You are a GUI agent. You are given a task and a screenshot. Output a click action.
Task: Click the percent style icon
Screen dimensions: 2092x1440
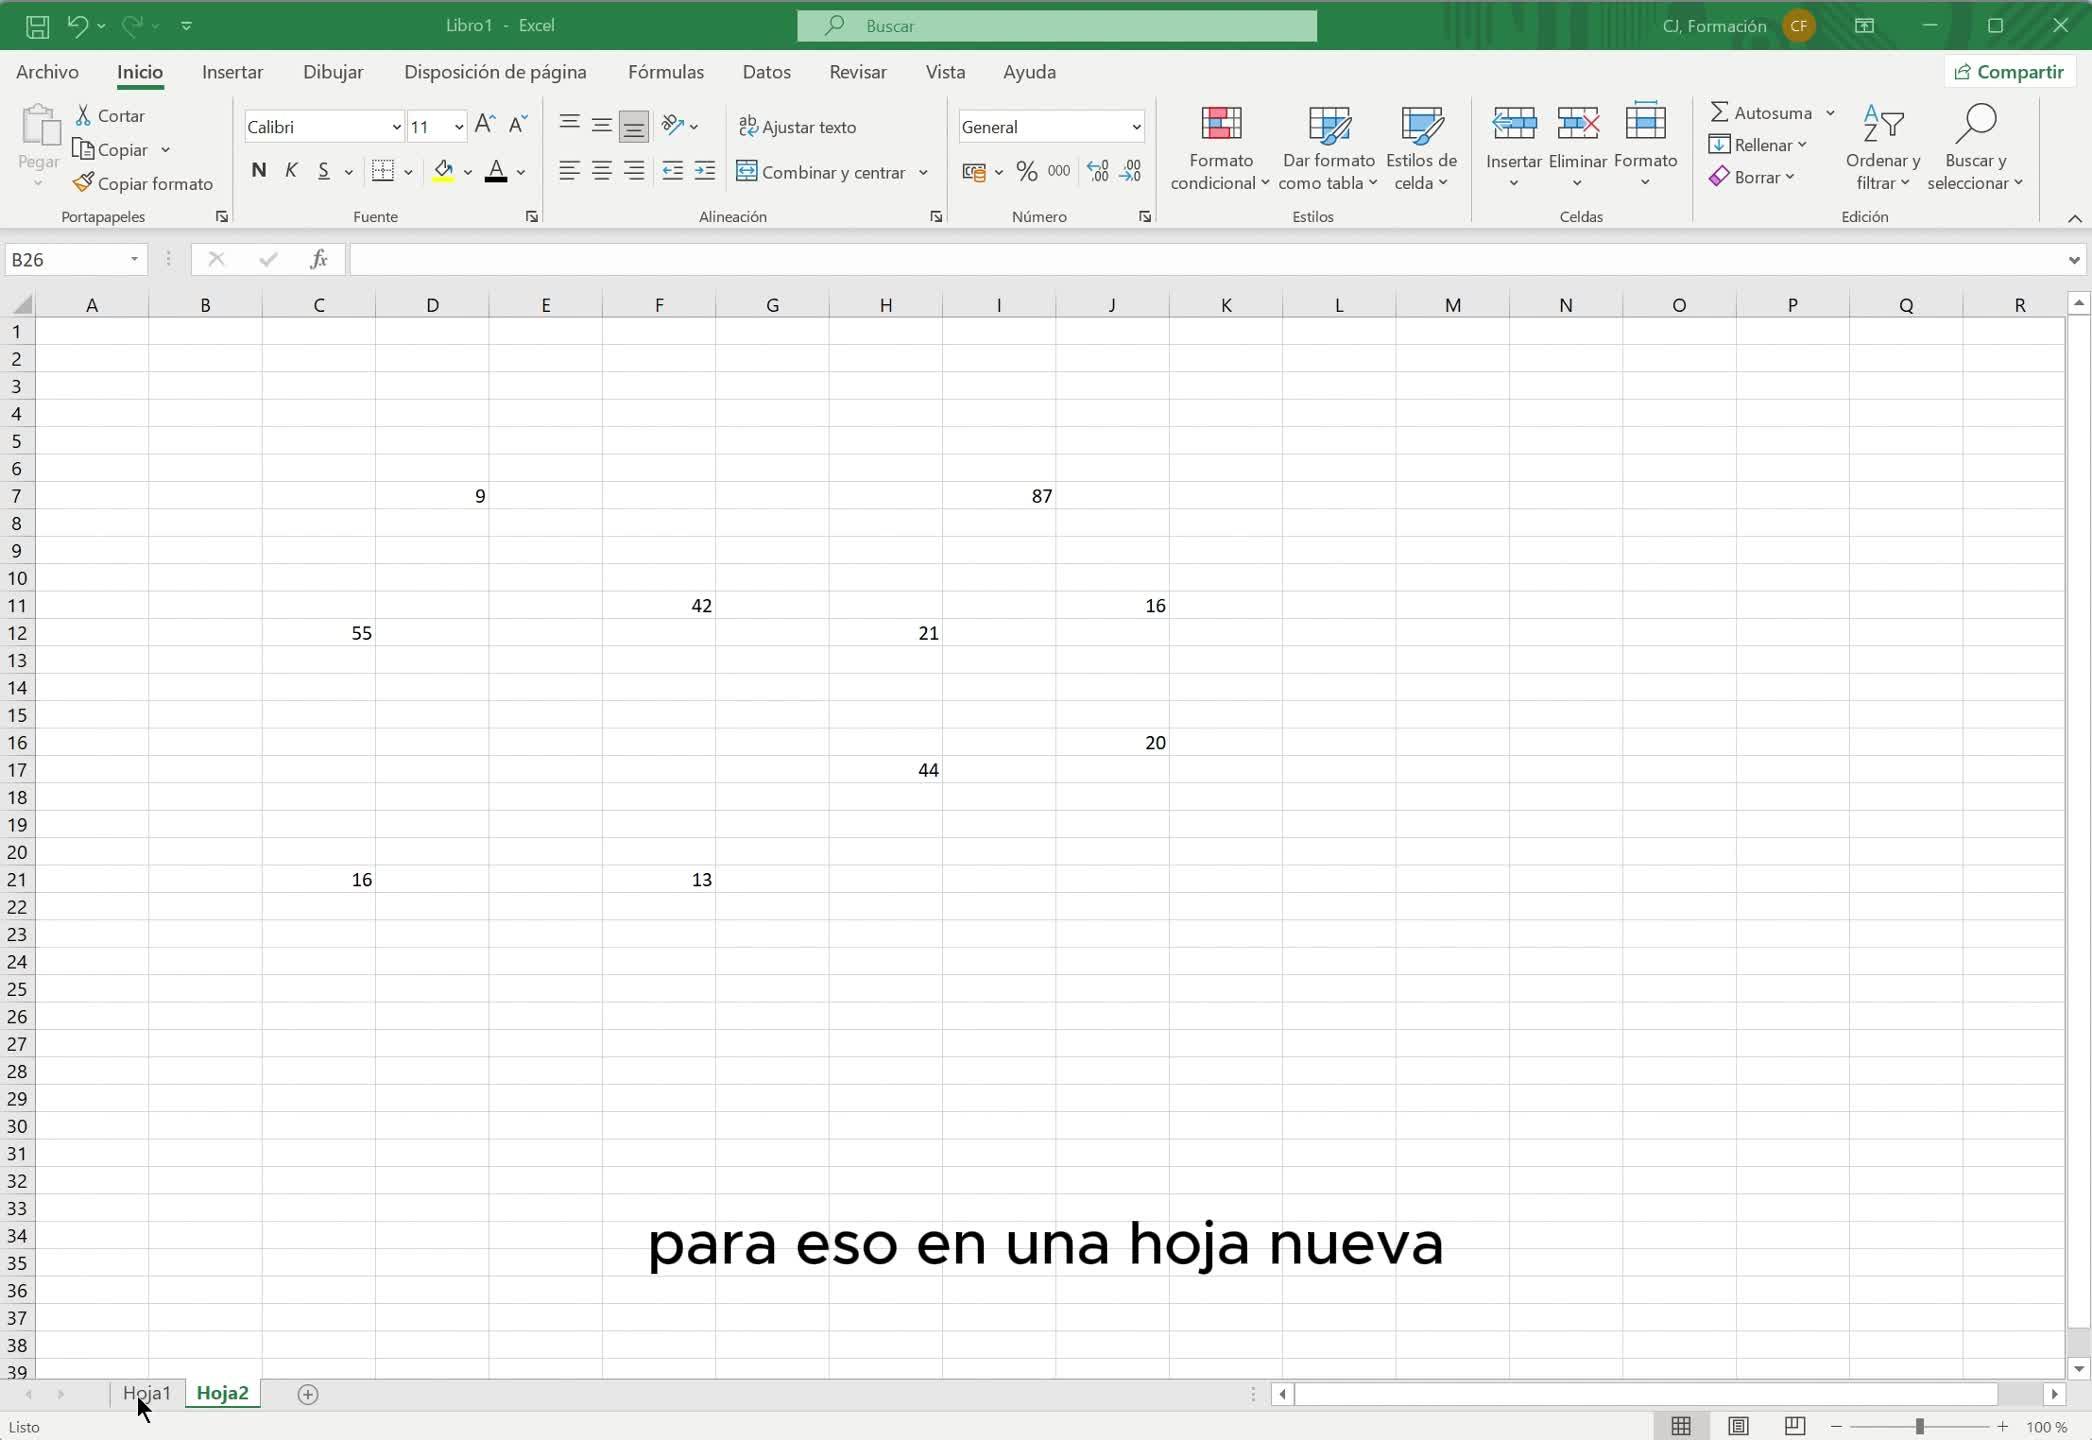(x=1026, y=172)
